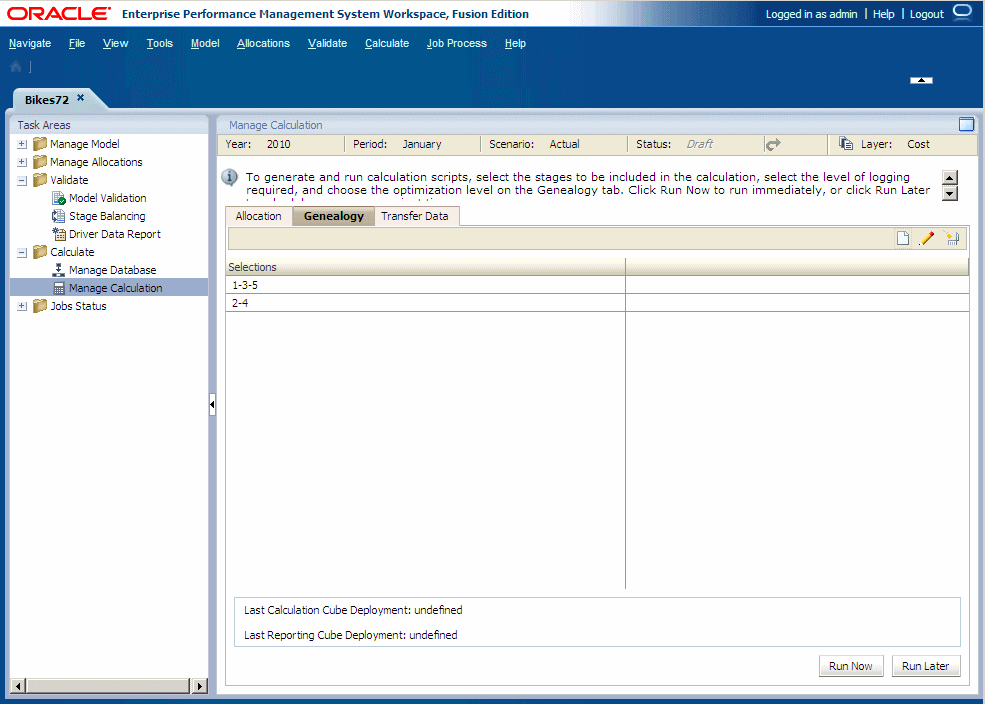Screen dimensions: 985x704
Task: Click the status change arrow icon next to Draft
Action: [773, 144]
